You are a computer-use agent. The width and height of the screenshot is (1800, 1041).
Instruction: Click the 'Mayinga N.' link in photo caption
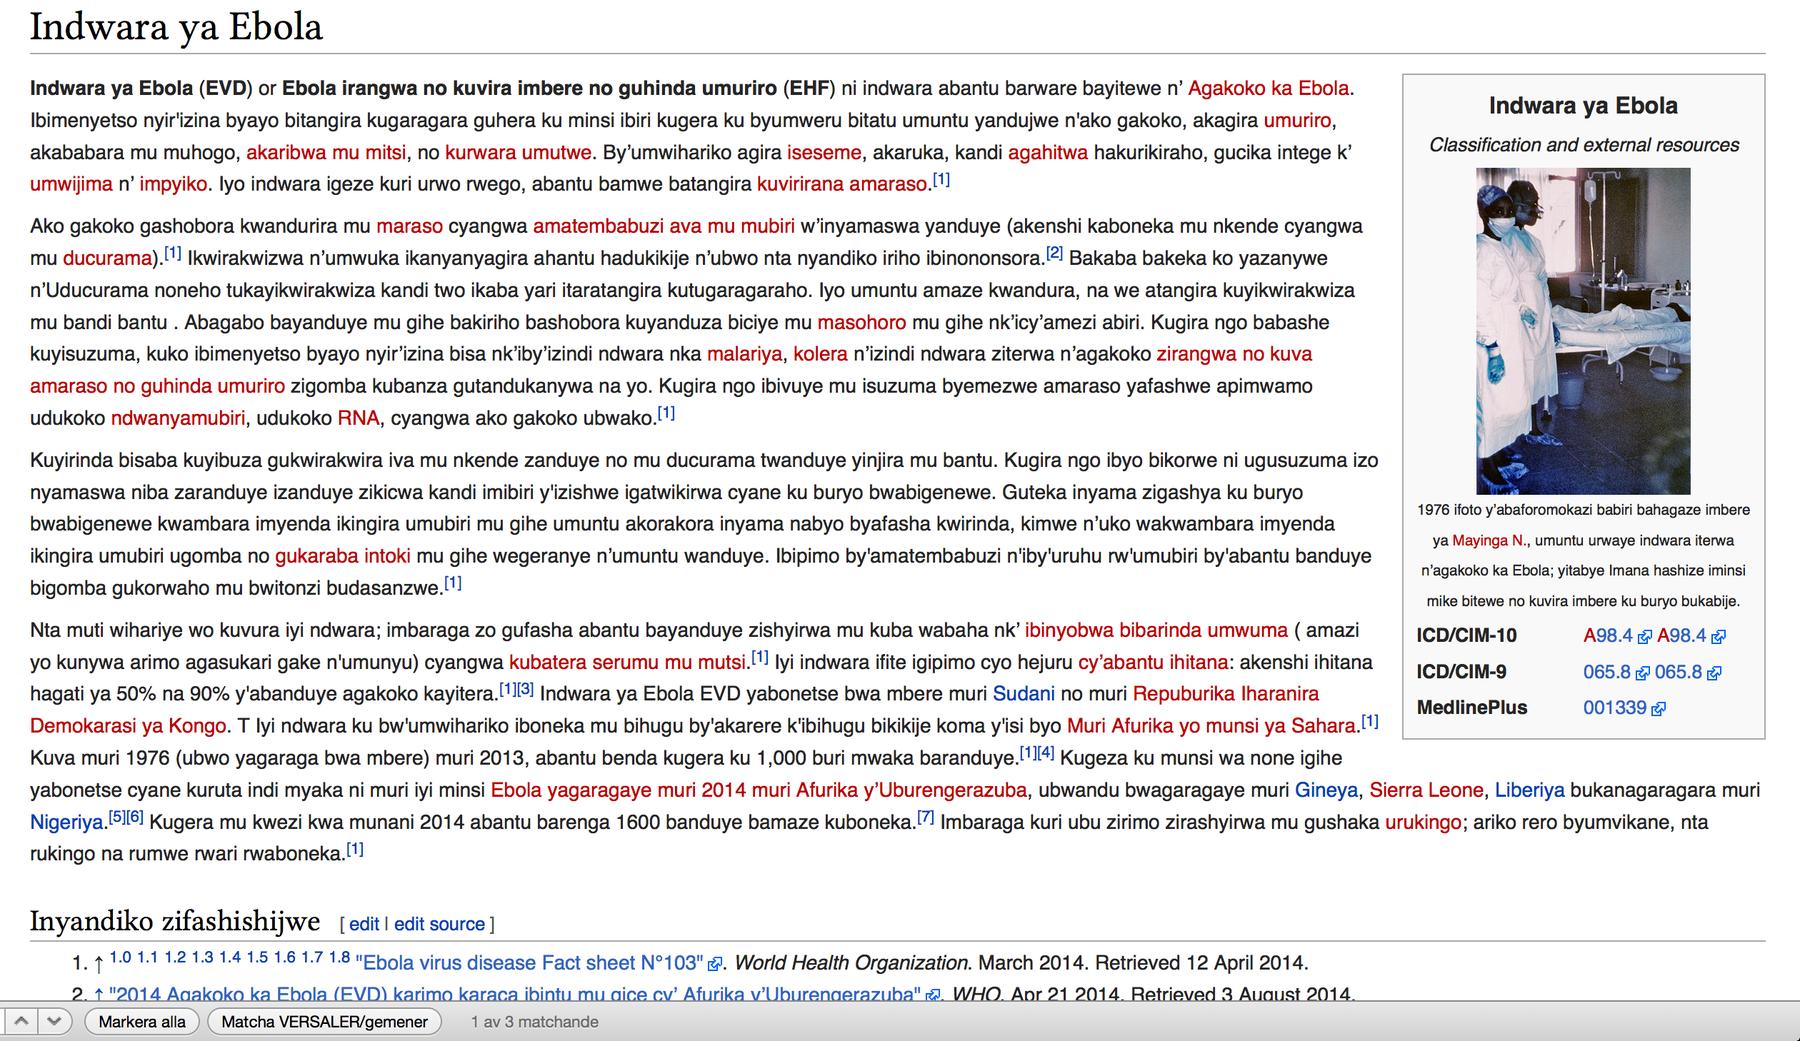point(1489,541)
